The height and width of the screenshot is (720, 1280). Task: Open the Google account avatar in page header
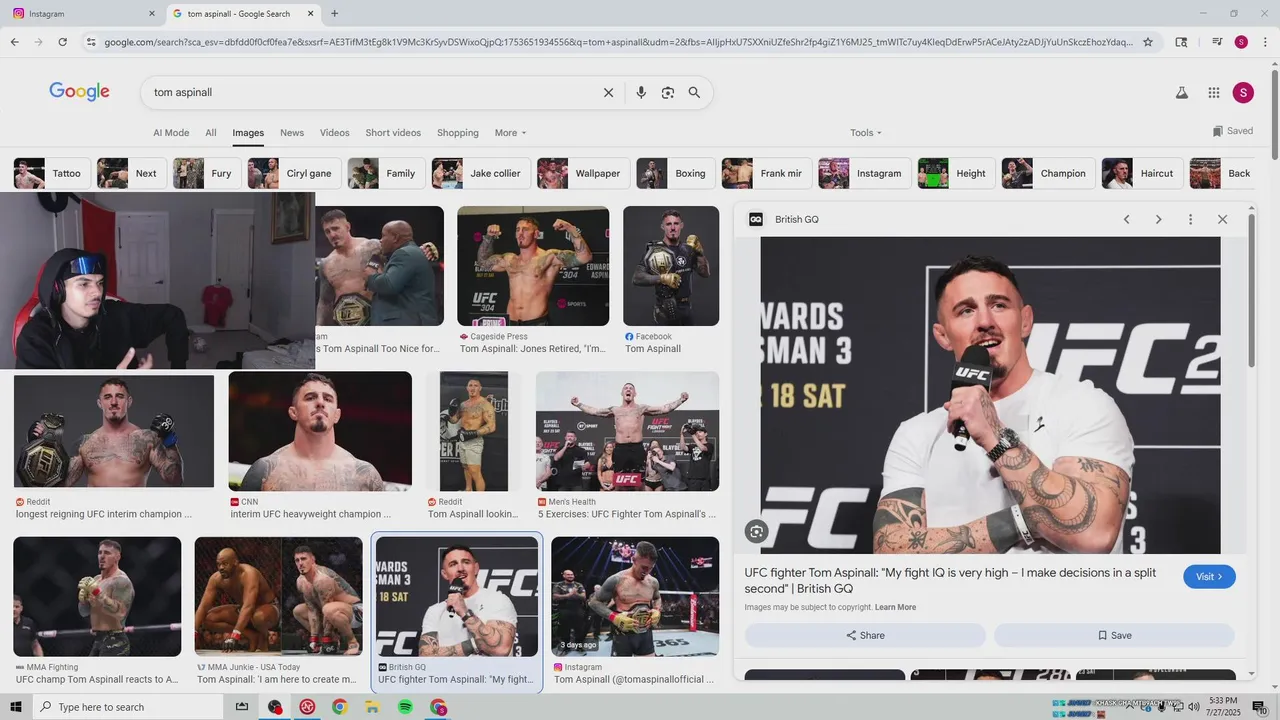[x=1243, y=92]
